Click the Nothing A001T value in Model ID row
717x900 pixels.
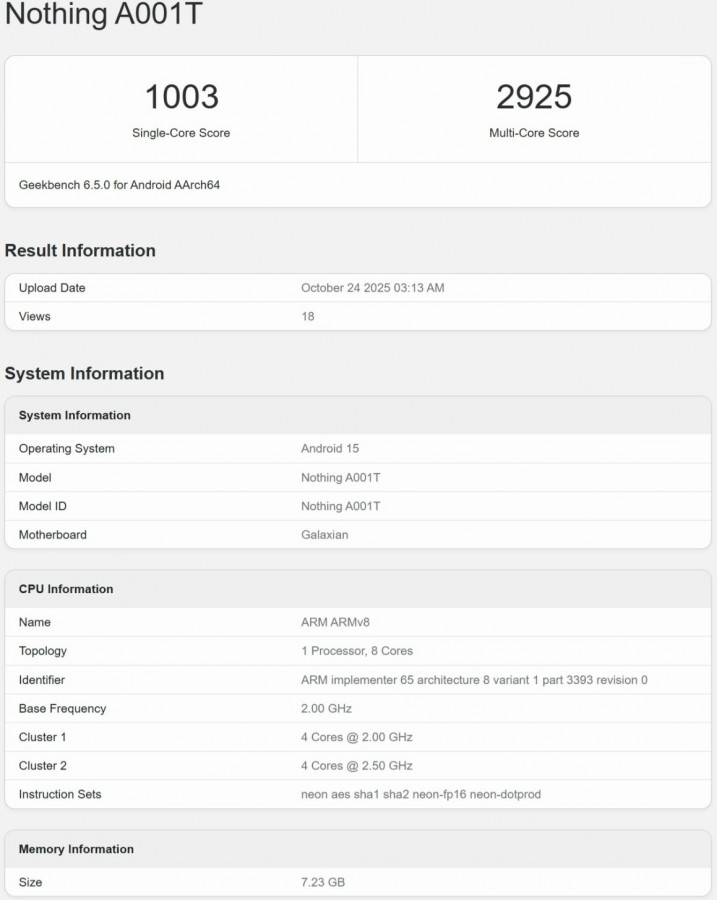(340, 506)
